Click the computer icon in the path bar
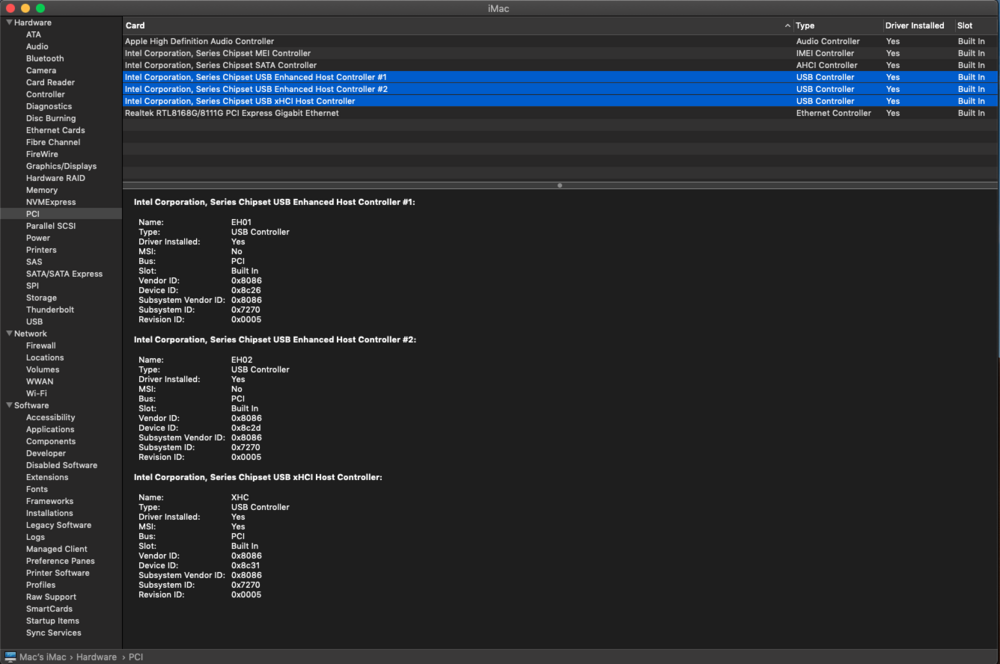The image size is (1000, 664). tap(11, 656)
